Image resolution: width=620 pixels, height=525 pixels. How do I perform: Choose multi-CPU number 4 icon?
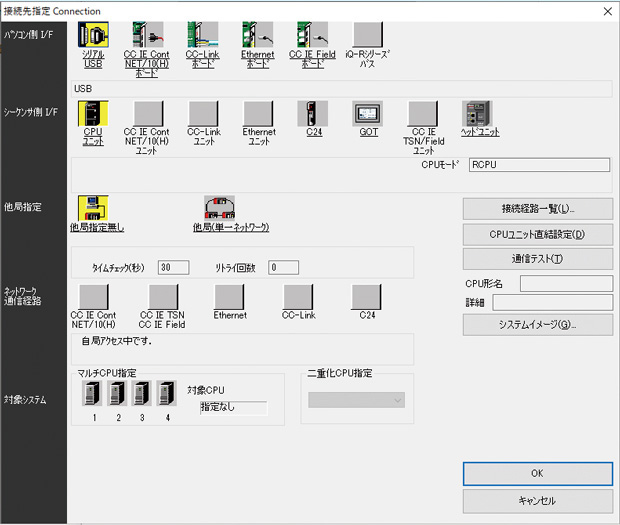pos(167,395)
